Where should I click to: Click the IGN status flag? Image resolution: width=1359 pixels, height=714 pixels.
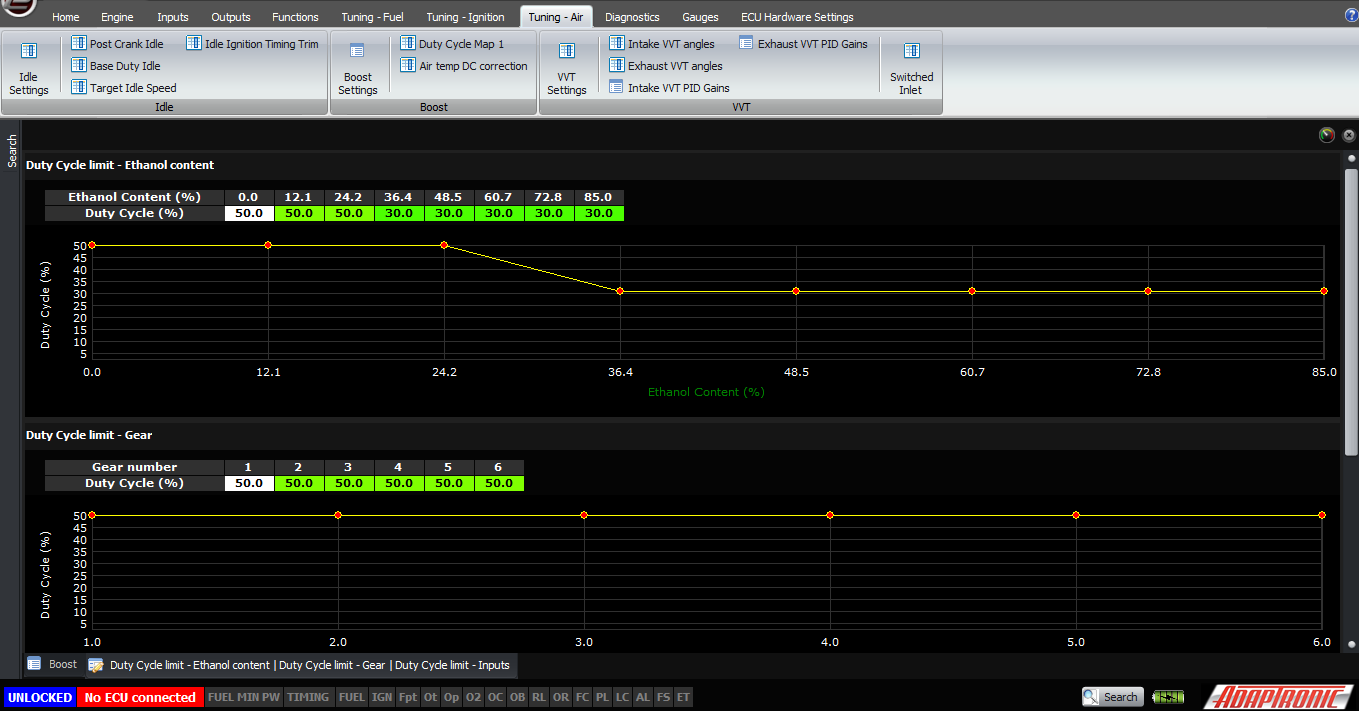(x=381, y=697)
